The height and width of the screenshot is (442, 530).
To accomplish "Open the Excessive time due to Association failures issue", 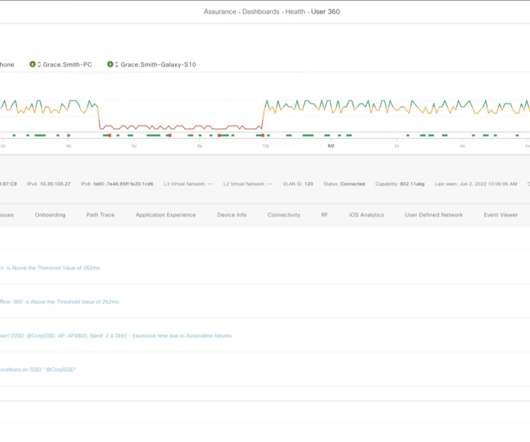I will coord(116,336).
